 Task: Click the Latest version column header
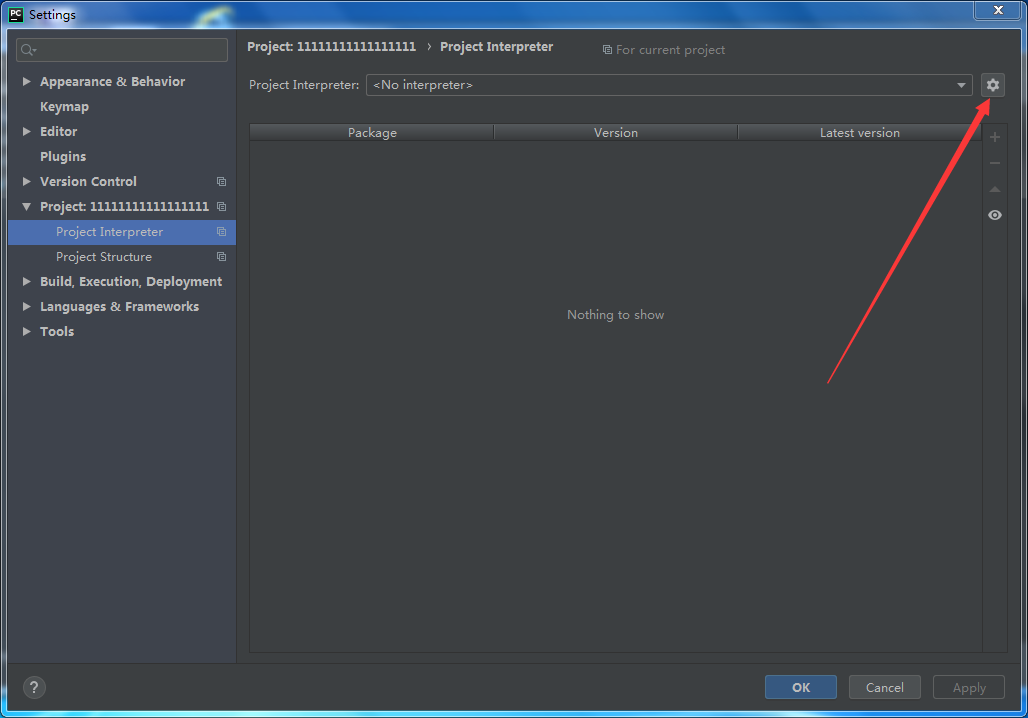pyautogui.click(x=860, y=132)
